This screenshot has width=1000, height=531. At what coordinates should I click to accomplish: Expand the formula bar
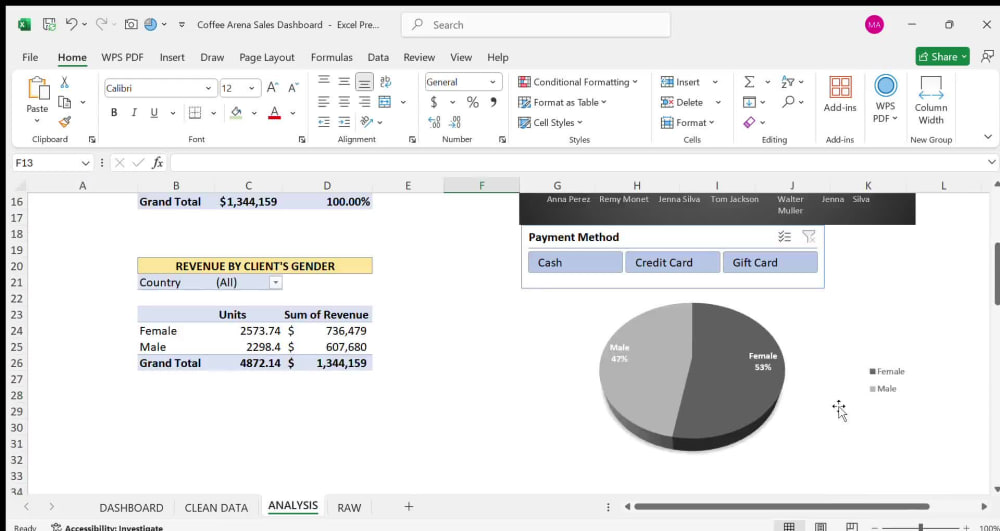tap(992, 163)
